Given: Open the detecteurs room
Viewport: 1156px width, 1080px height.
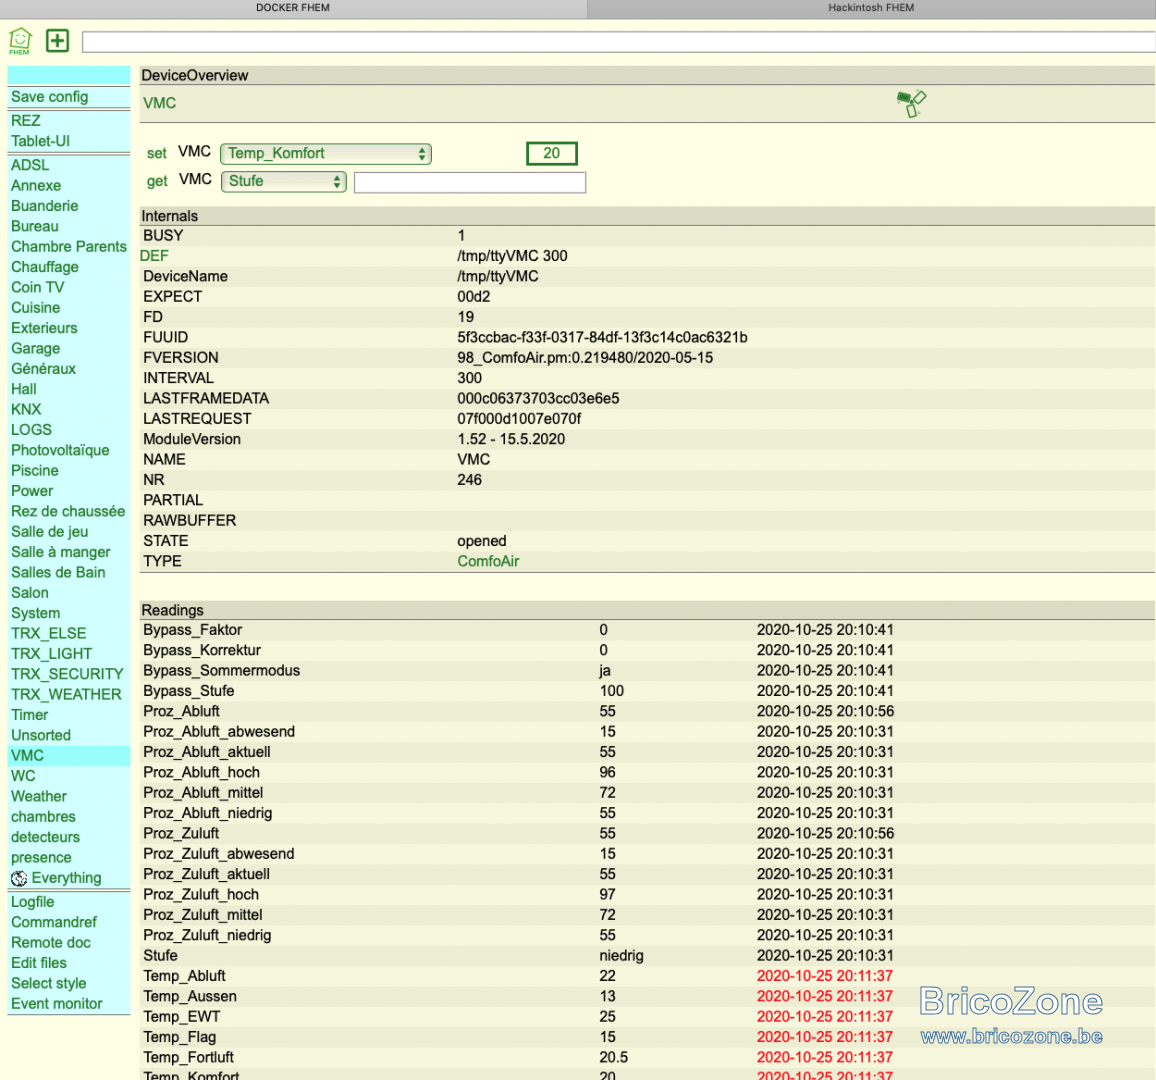Looking at the screenshot, I should (x=45, y=837).
